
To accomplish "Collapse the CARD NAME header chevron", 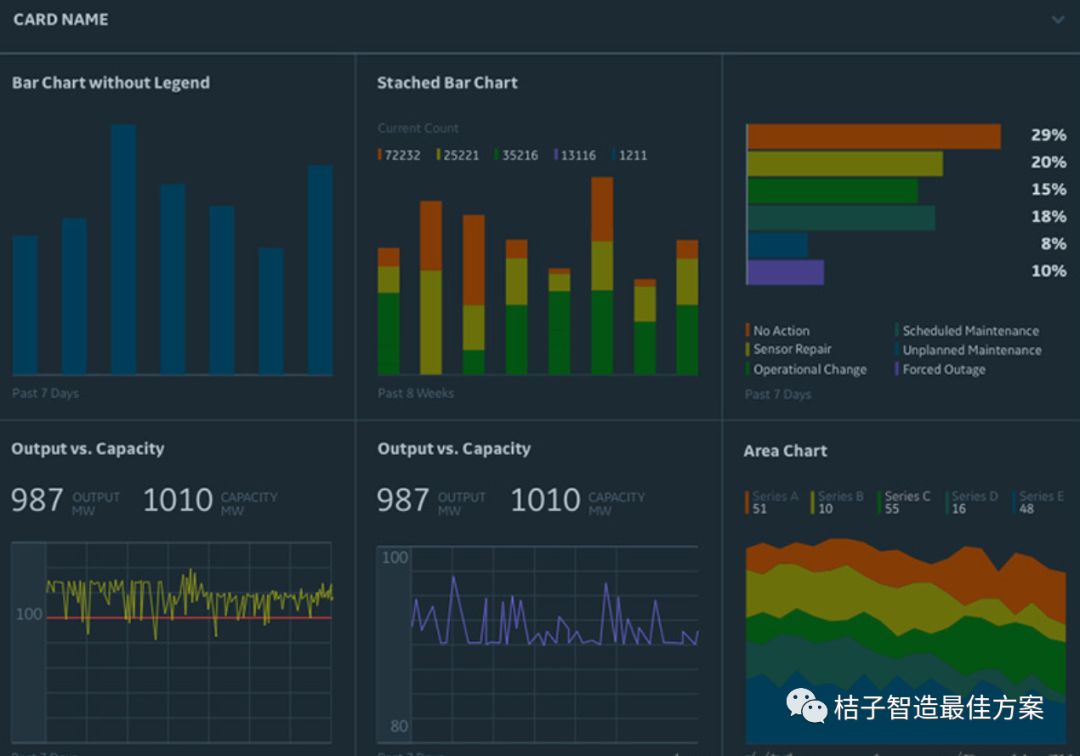I will point(1058,20).
